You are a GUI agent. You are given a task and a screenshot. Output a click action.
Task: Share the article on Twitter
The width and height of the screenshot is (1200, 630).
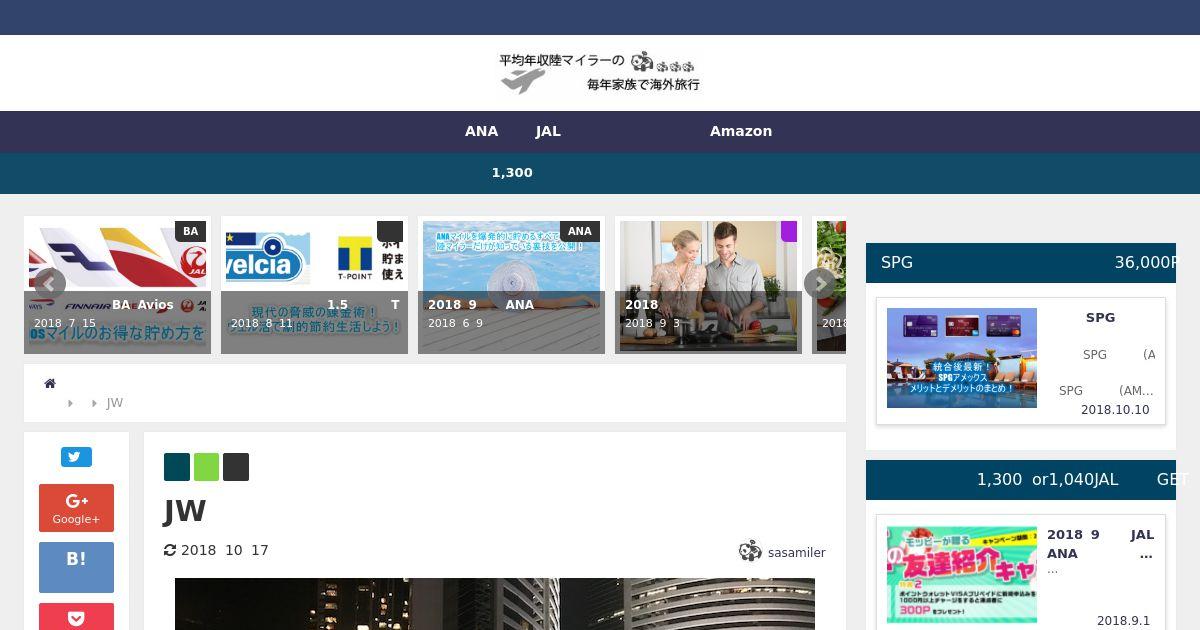coord(76,457)
